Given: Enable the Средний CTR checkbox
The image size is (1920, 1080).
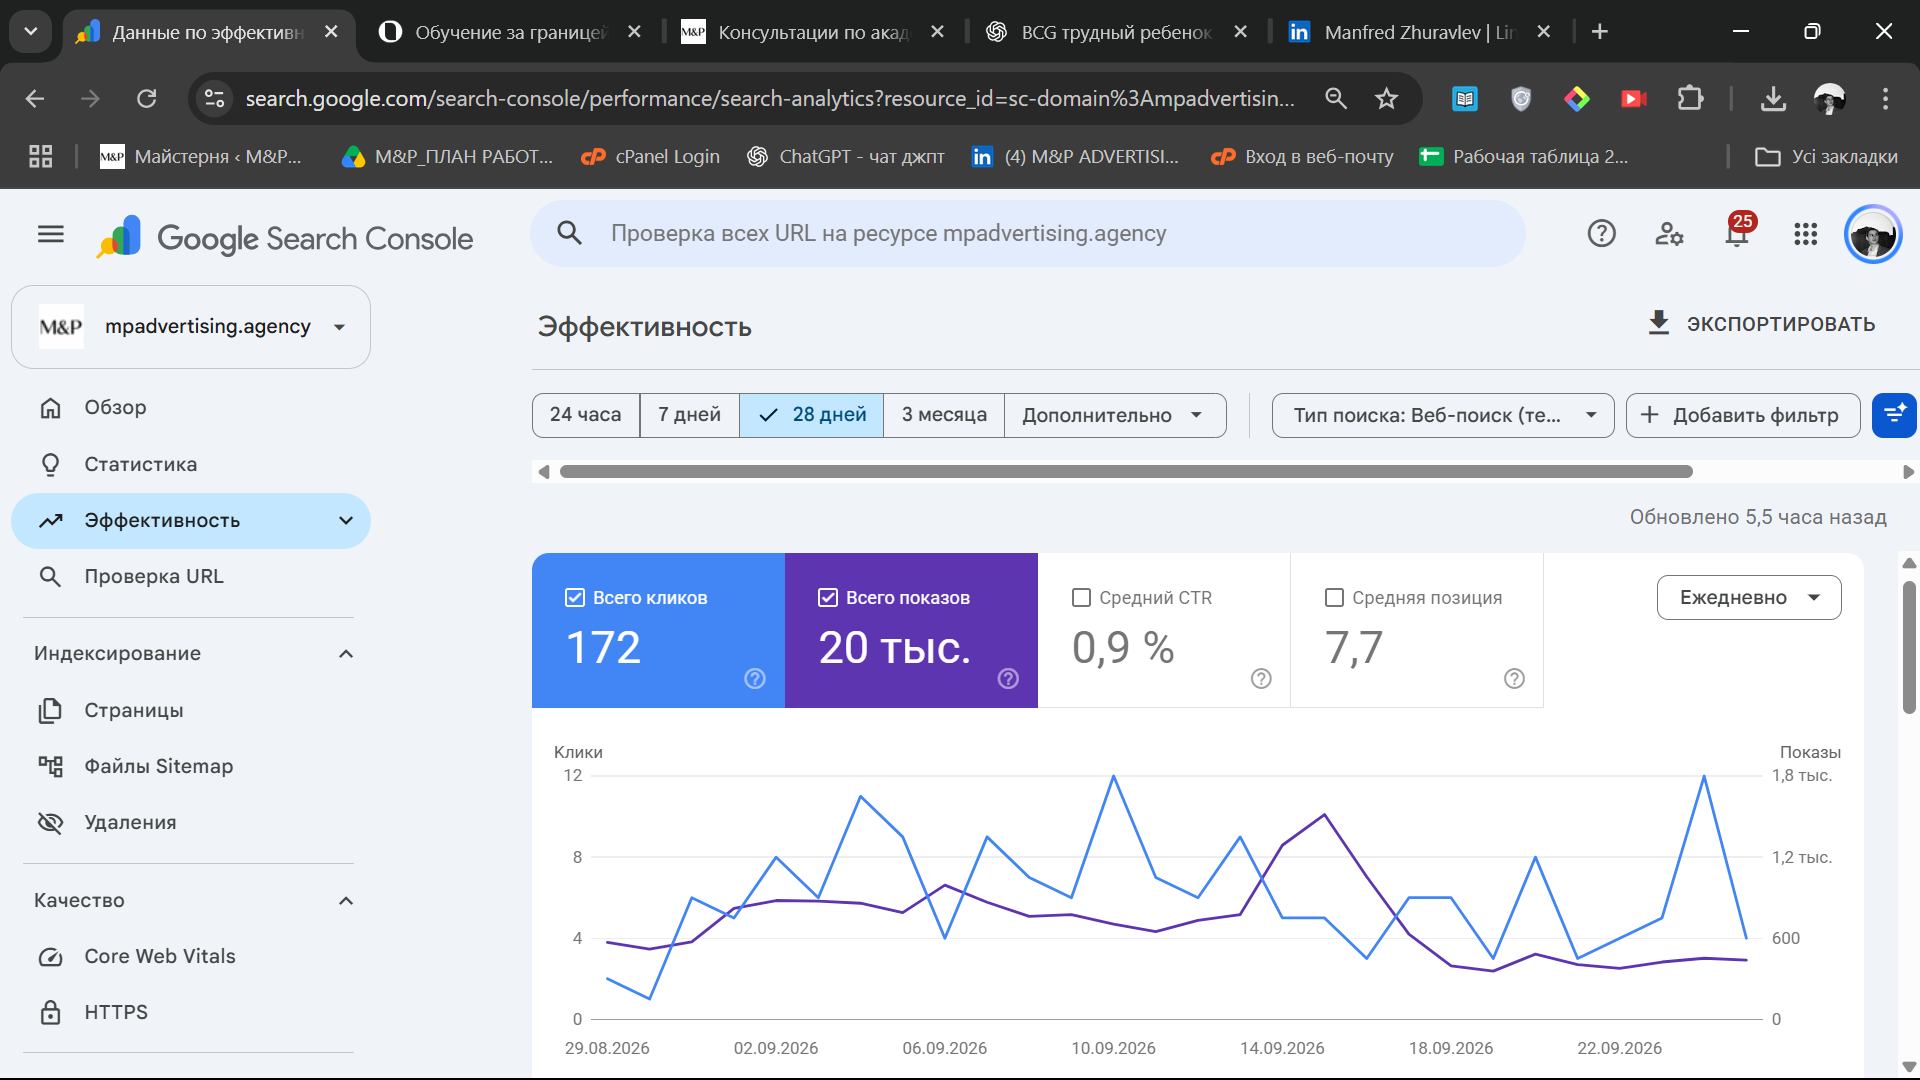Looking at the screenshot, I should (1081, 597).
